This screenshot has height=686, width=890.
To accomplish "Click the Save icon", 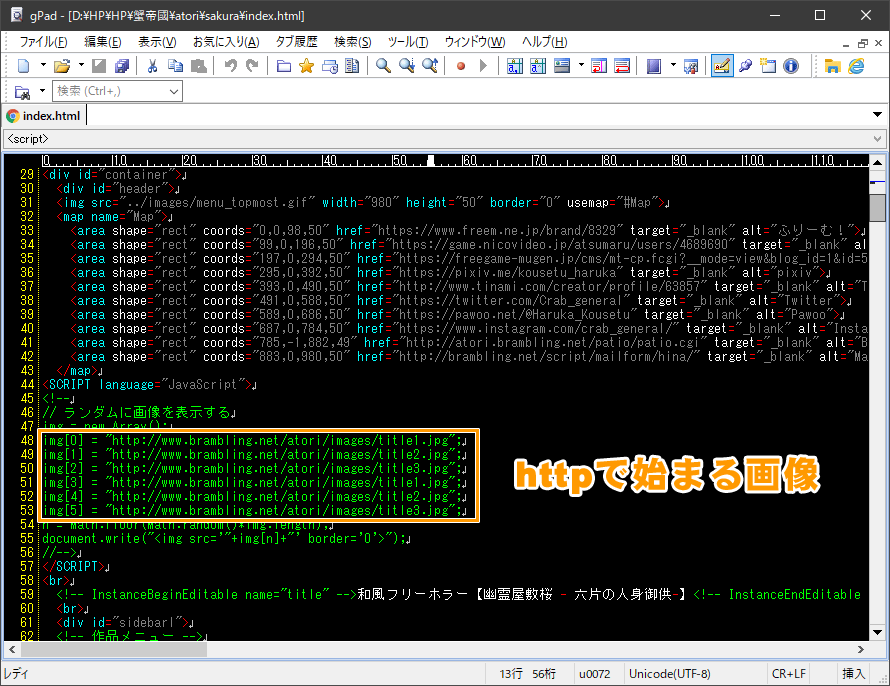I will coord(99,66).
